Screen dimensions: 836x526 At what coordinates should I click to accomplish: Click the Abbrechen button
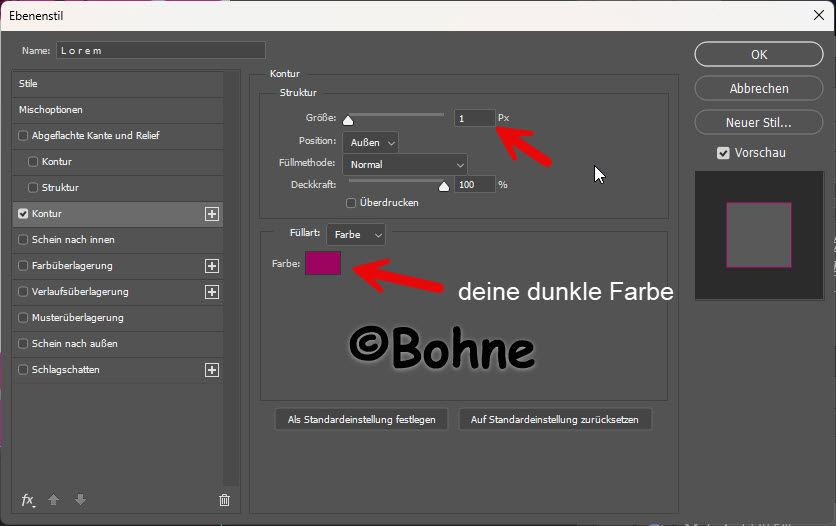(759, 89)
